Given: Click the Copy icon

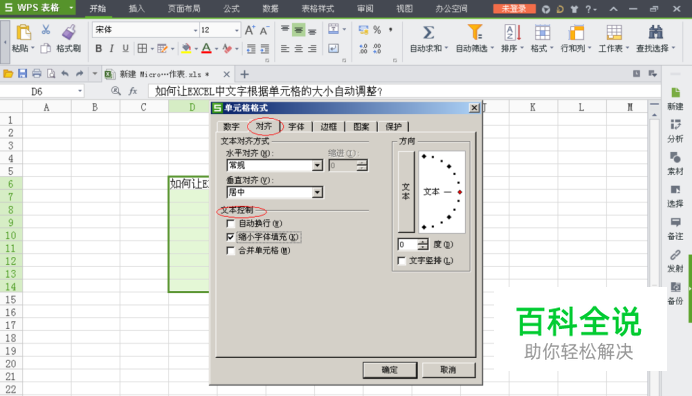Looking at the screenshot, I should point(45,48).
